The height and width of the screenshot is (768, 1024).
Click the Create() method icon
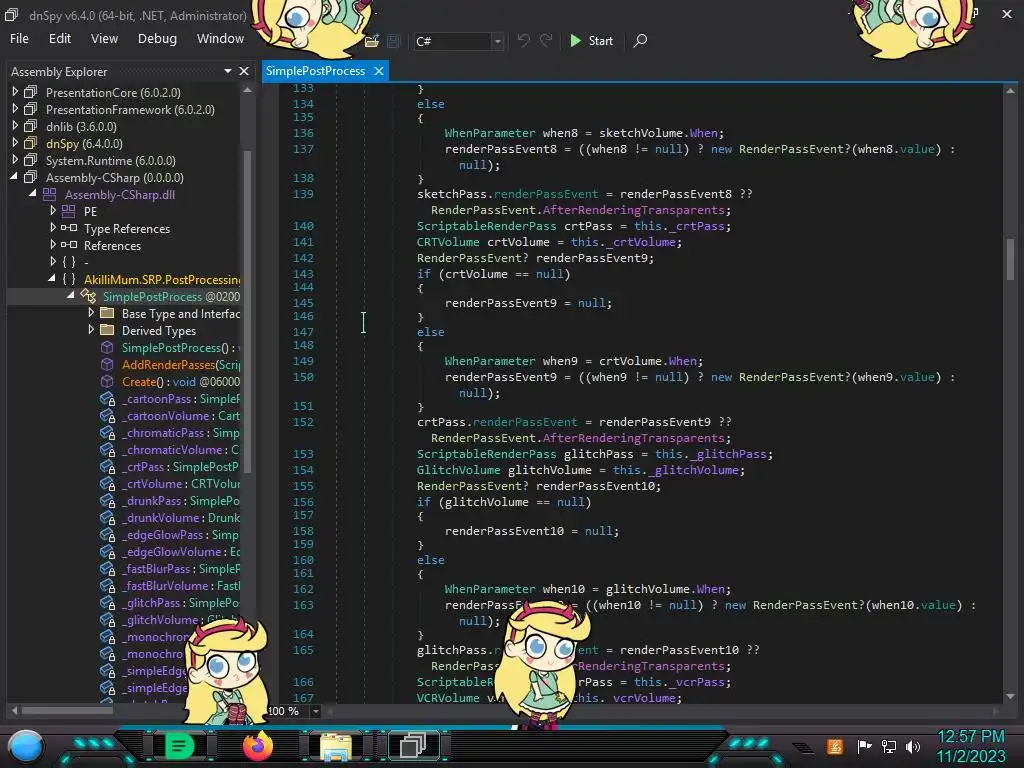click(107, 381)
